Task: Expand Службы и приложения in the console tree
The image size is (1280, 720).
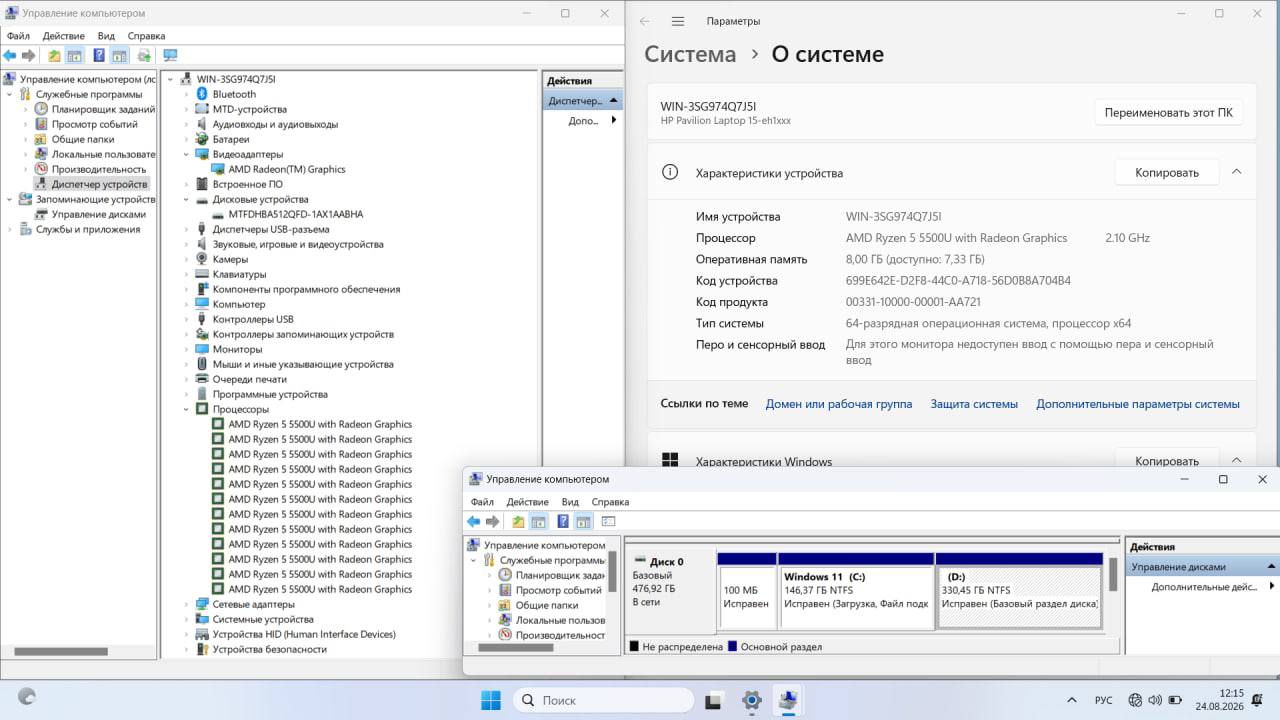Action: pos(10,229)
